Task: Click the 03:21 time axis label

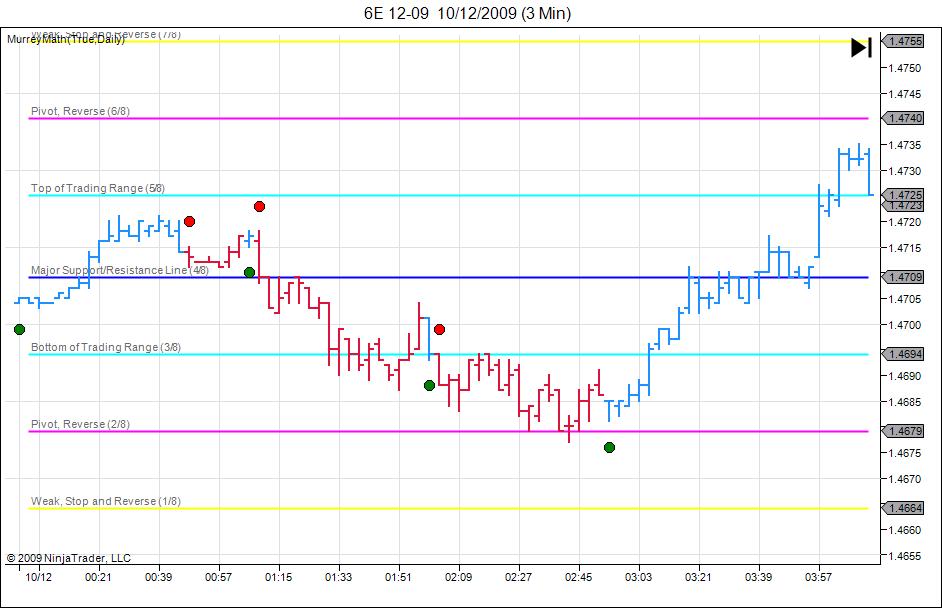Action: [698, 577]
